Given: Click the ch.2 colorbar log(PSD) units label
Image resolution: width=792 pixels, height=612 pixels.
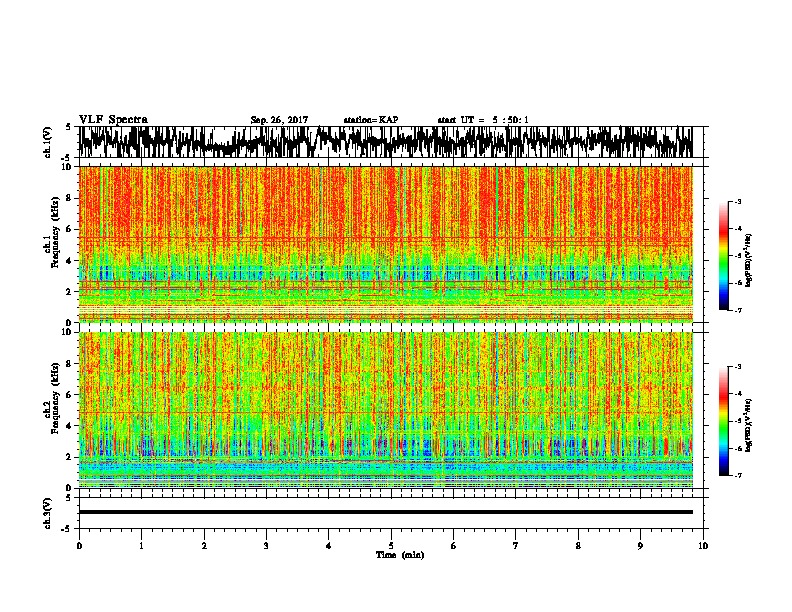Looking at the screenshot, I should 750,425.
